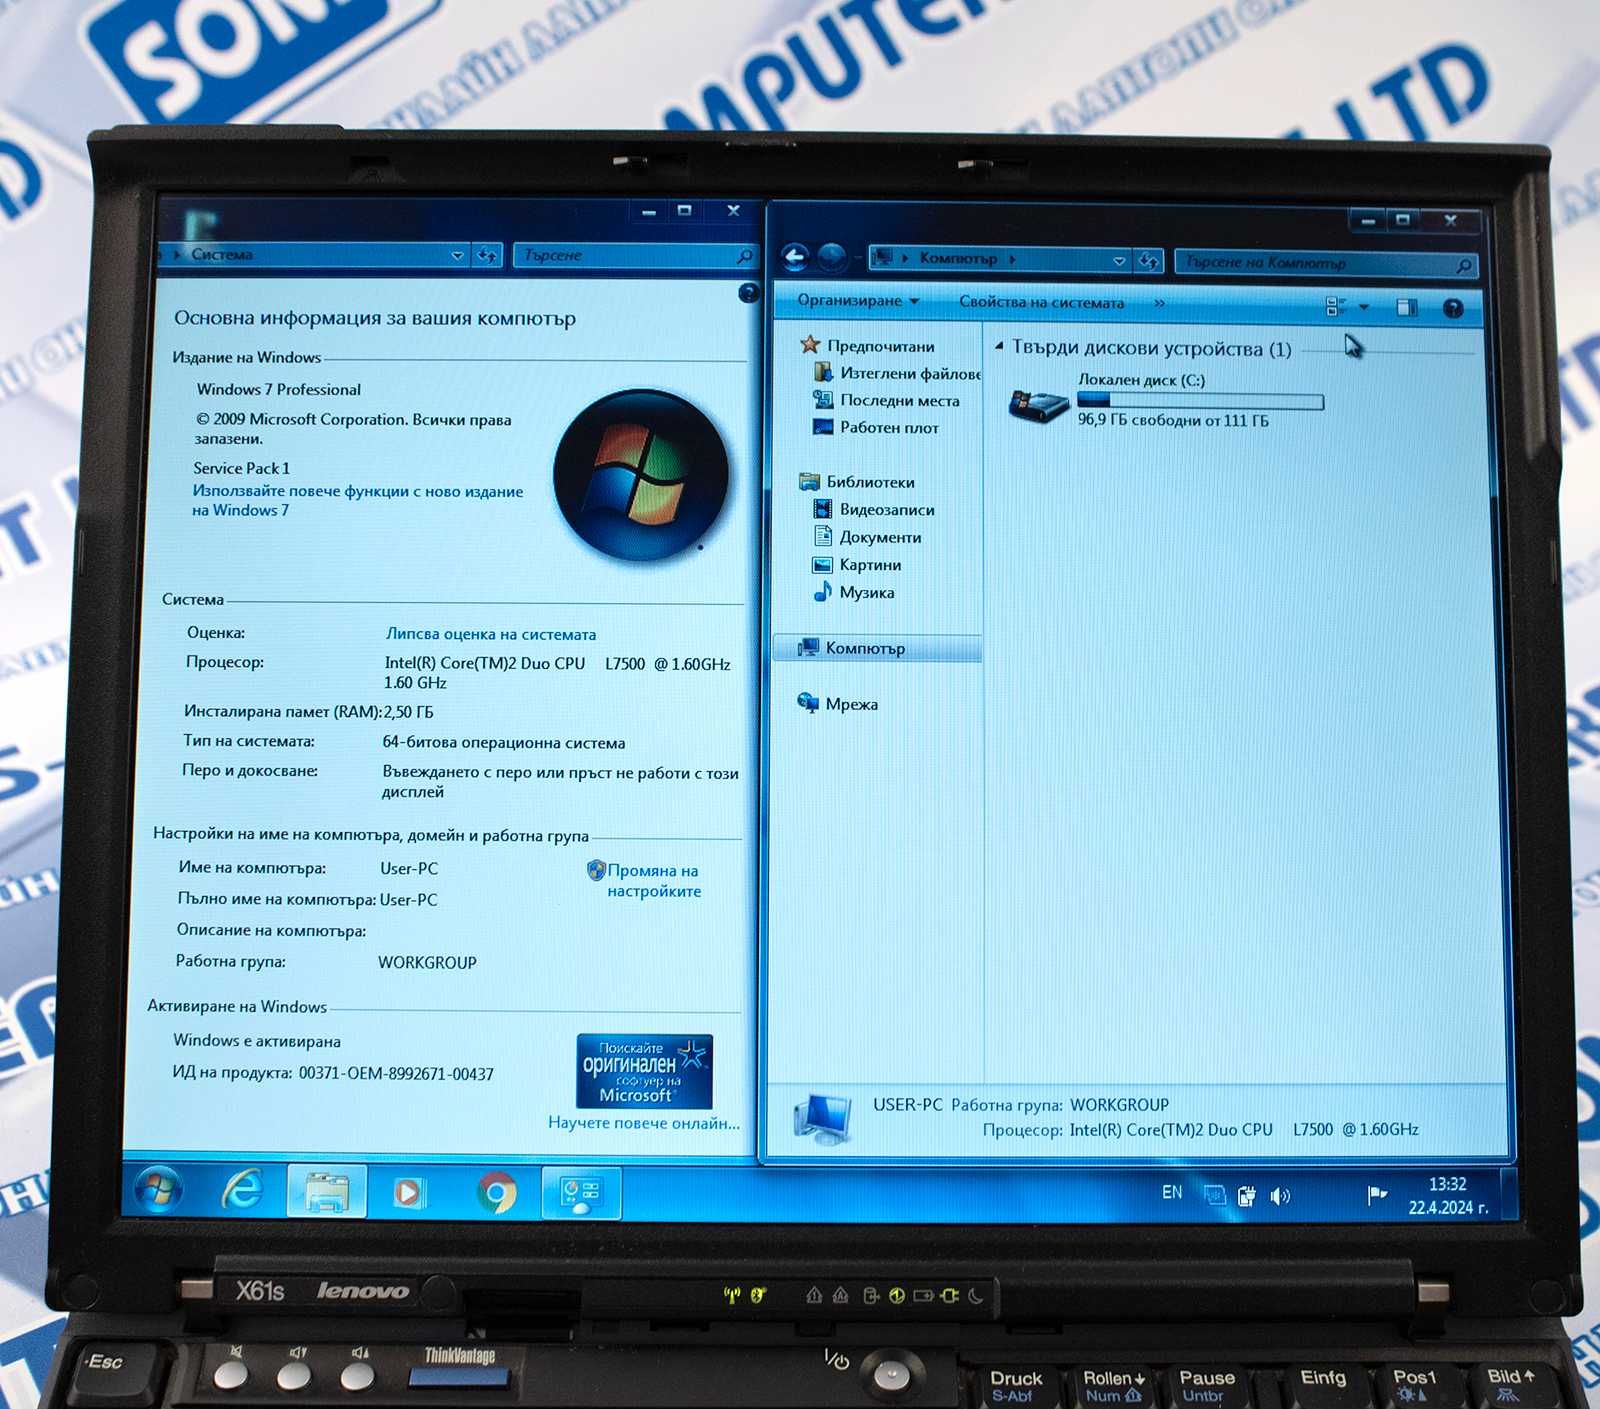Open the power battery tray icon

coord(1246,1195)
